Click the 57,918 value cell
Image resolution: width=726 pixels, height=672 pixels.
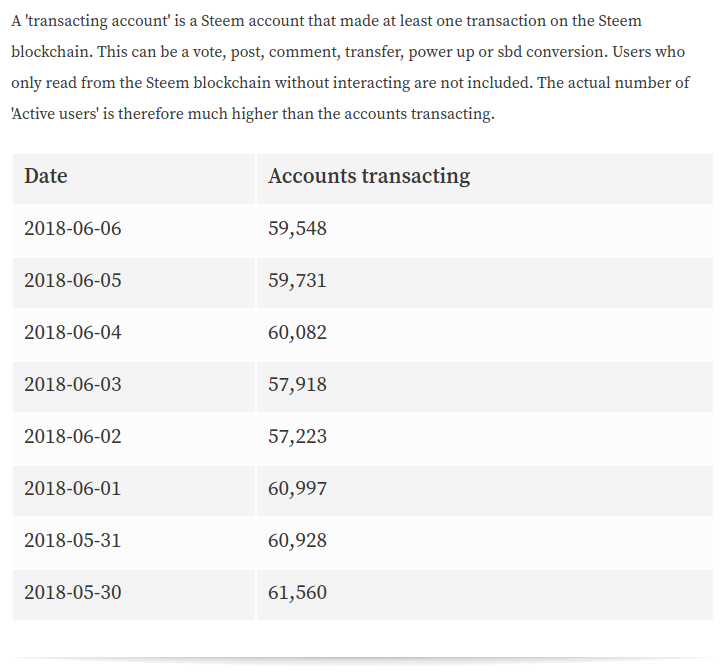485,387
